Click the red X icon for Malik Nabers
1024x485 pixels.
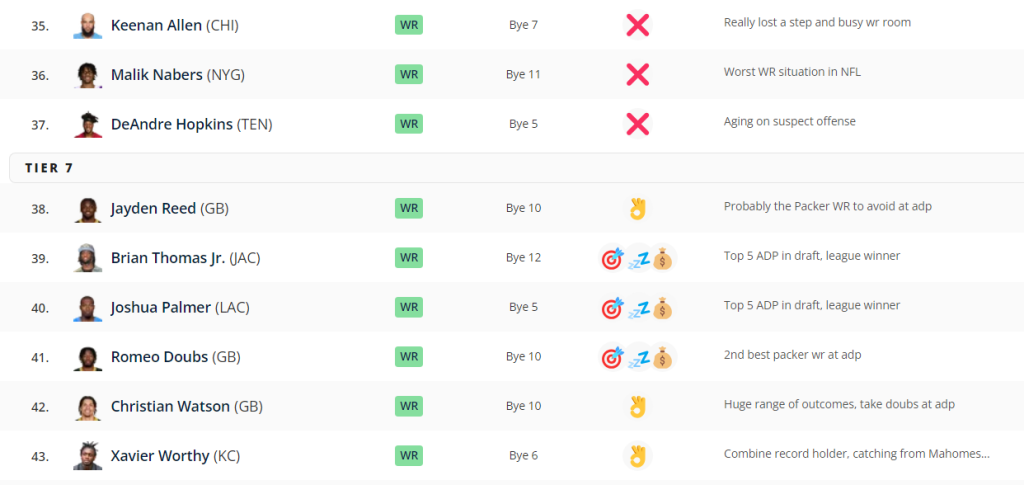tap(637, 74)
